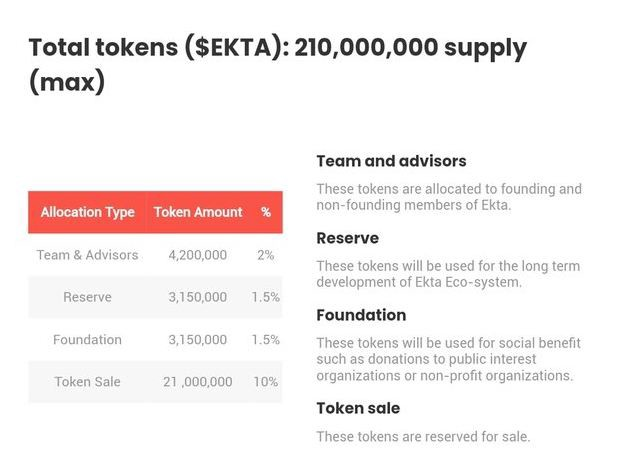Click the Total tokens ($EKTA) page title
Image resolution: width=638 pixels, height=465 pixels.
pyautogui.click(x=278, y=64)
